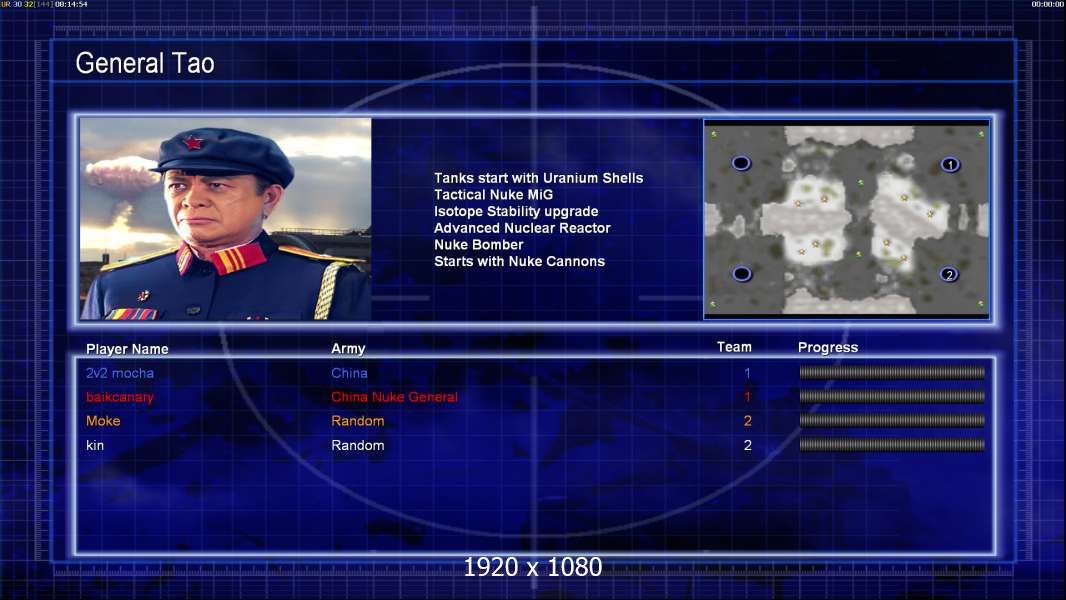
Task: Select player name 'kin'
Action: [95, 445]
